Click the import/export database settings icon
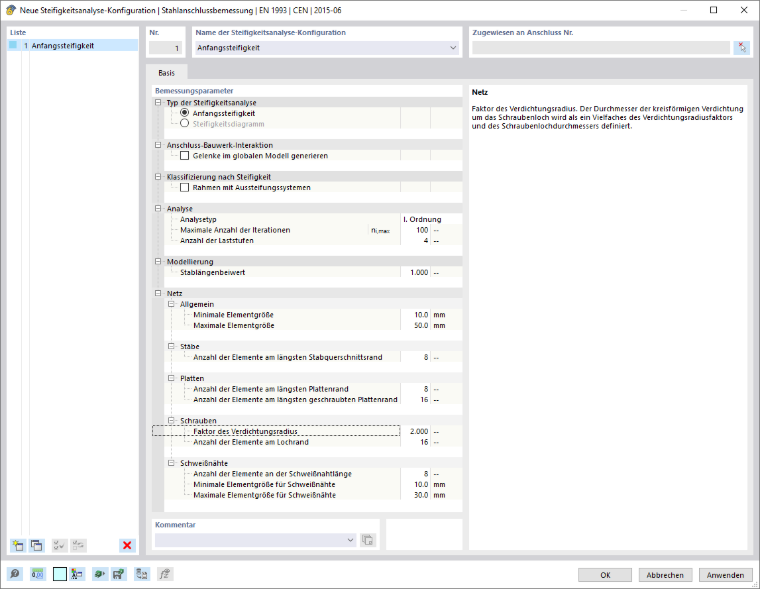 [142, 574]
